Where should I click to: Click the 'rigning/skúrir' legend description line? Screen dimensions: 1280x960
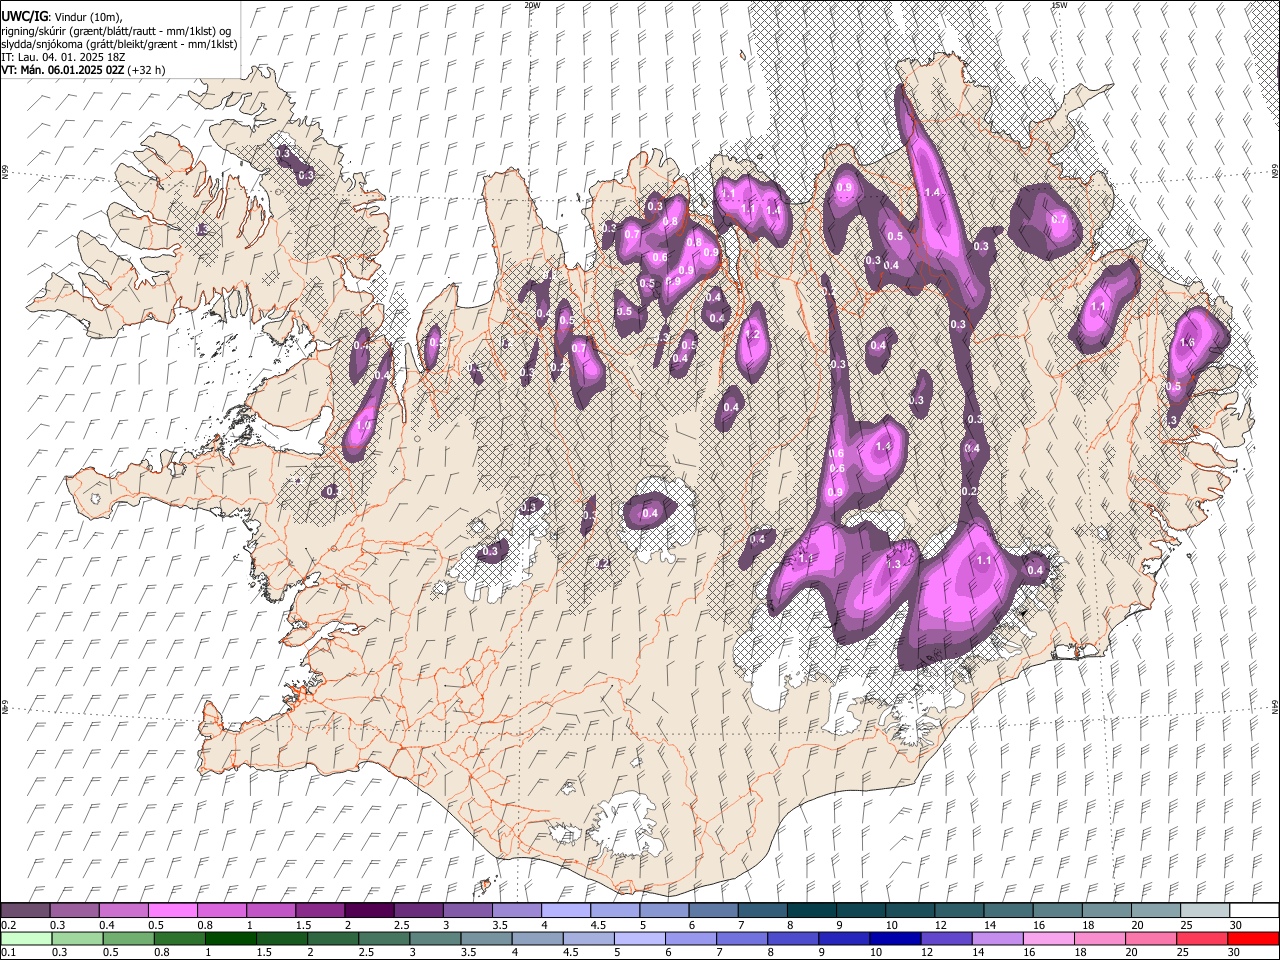coord(117,31)
